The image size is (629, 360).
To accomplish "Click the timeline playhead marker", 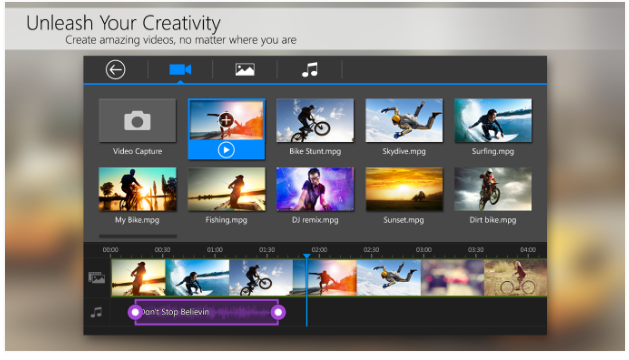I will pyautogui.click(x=306, y=256).
